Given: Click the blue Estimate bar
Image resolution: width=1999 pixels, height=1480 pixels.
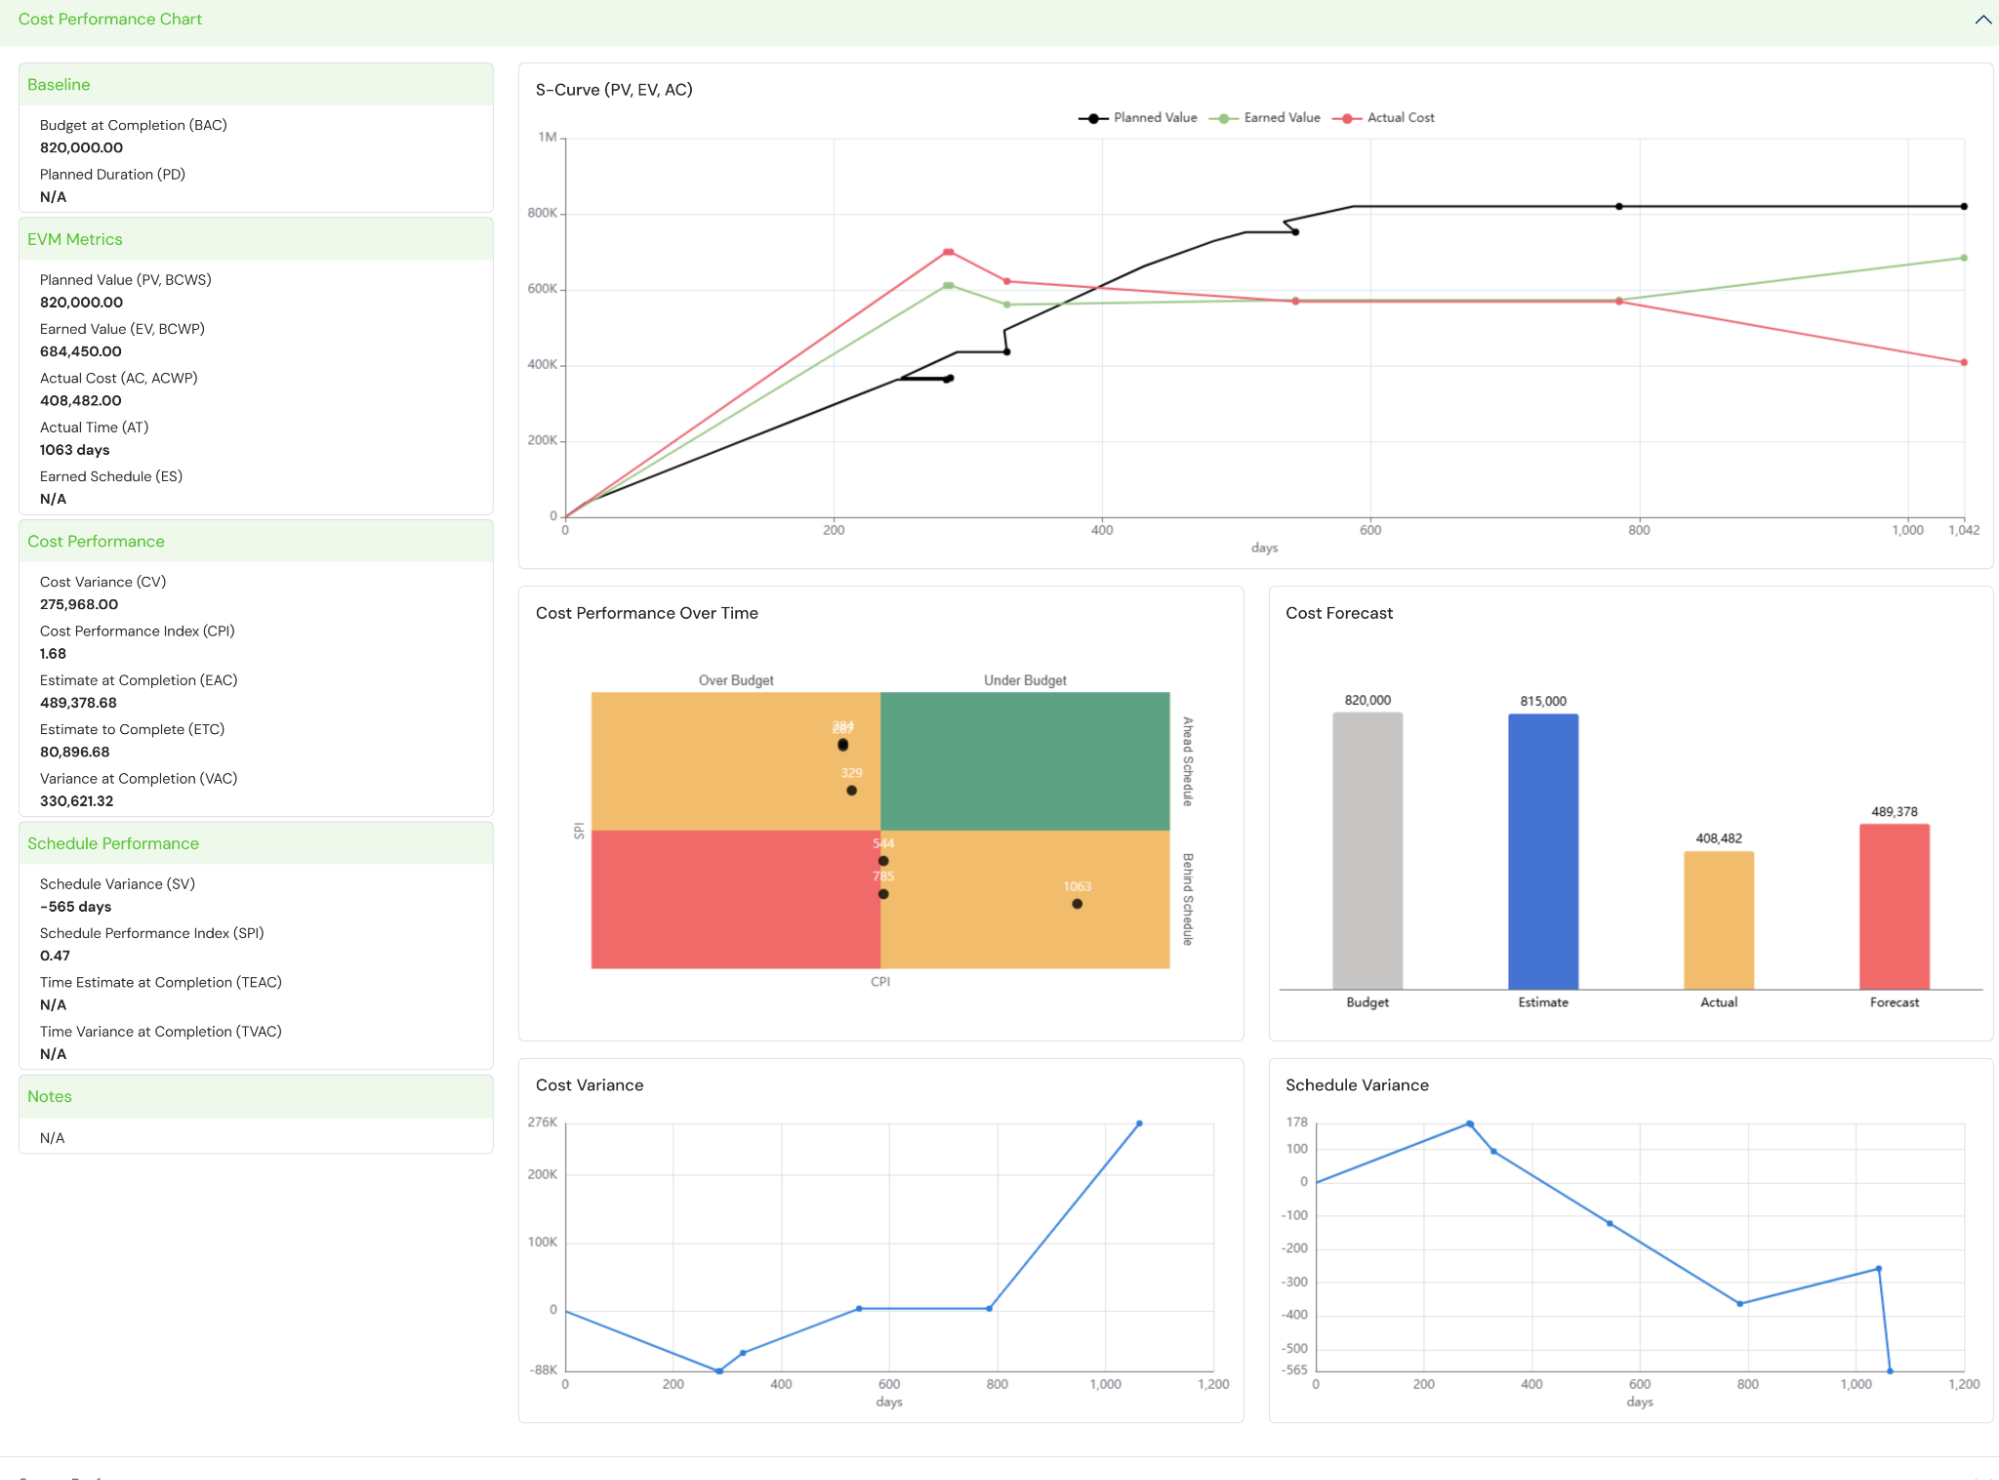Looking at the screenshot, I should point(1543,850).
